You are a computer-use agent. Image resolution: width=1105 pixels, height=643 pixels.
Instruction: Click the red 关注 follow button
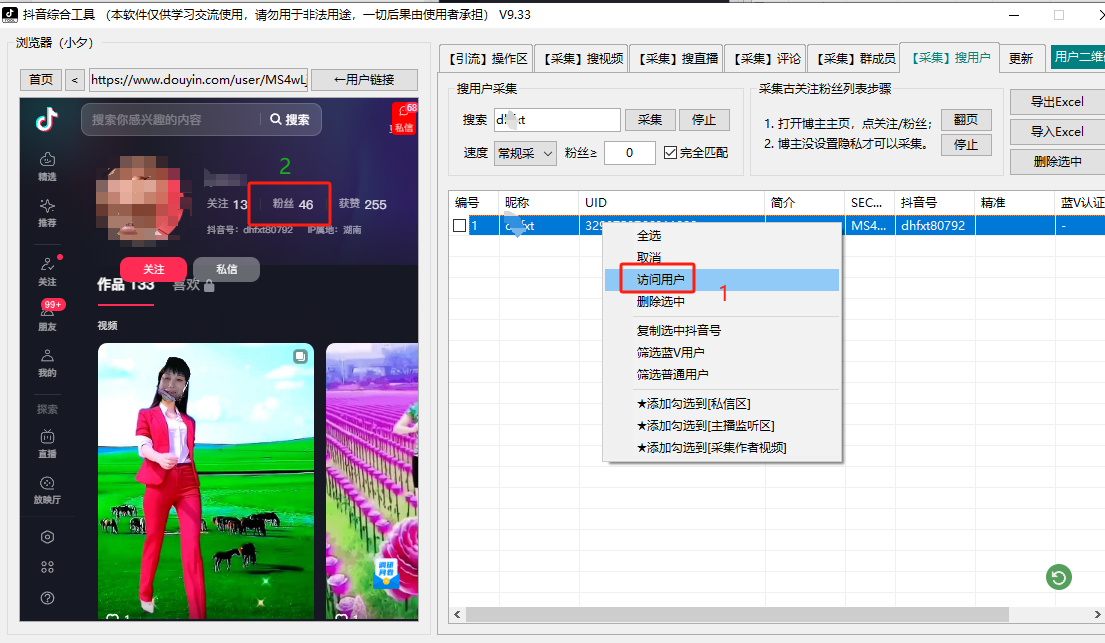pyautogui.click(x=153, y=269)
